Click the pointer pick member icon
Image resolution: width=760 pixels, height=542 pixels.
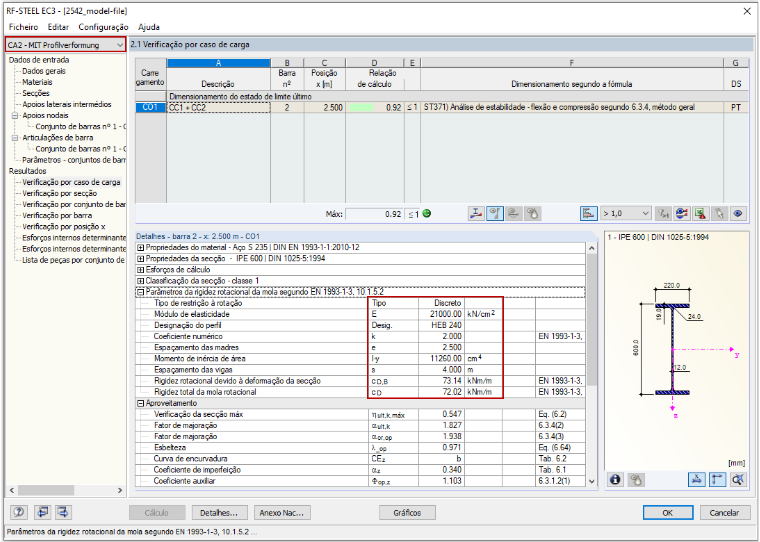(719, 213)
